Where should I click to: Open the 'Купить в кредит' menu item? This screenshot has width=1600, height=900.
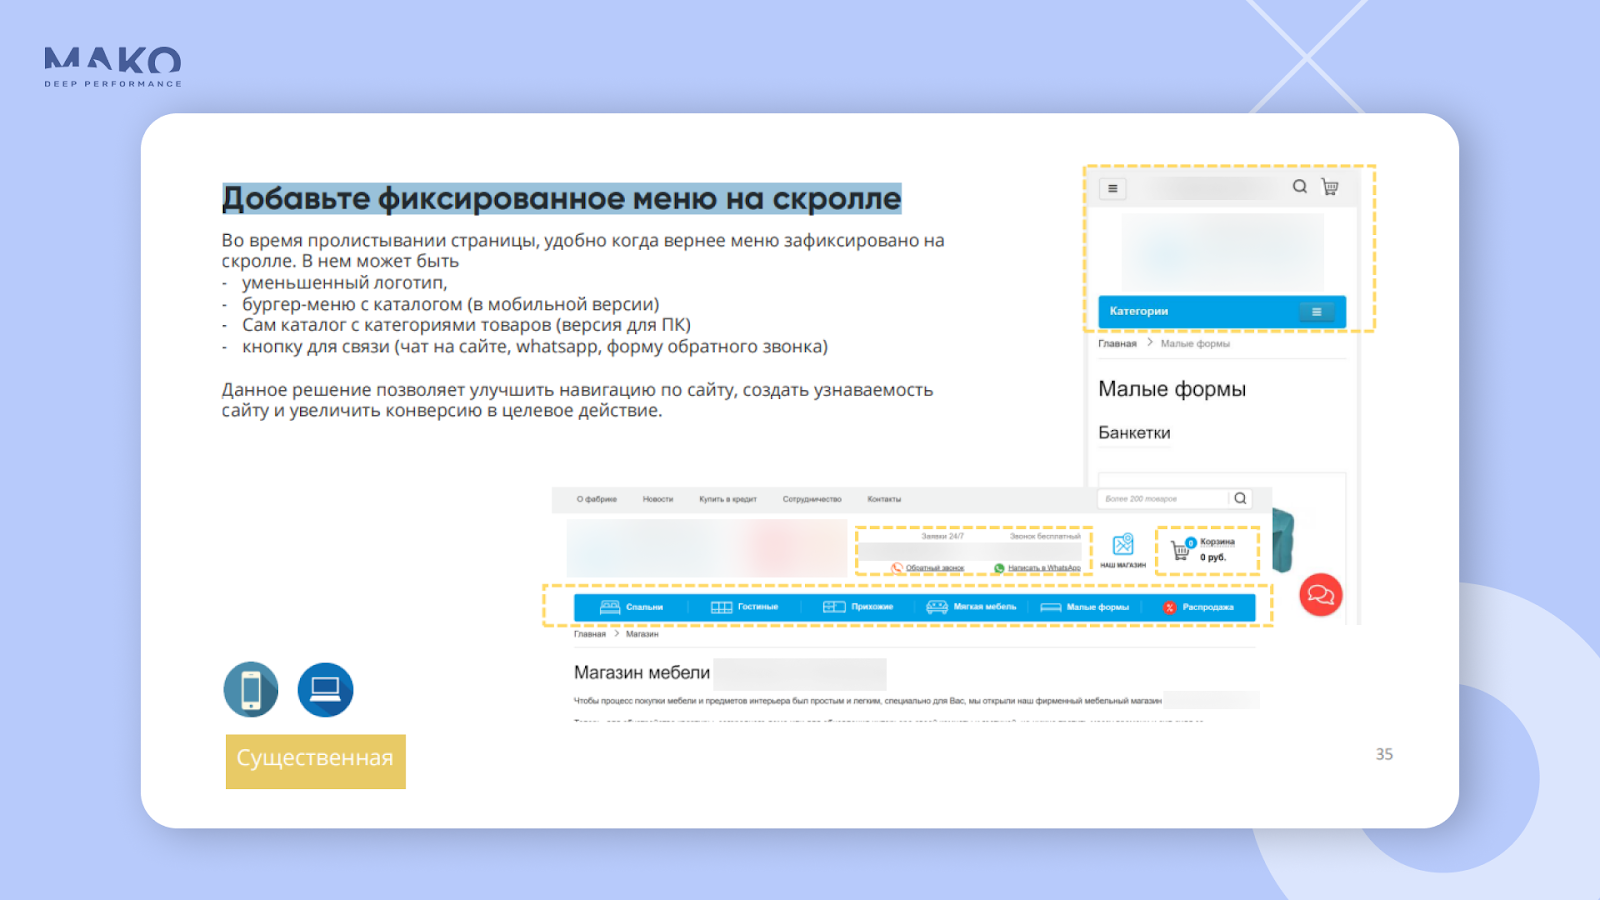[728, 499]
